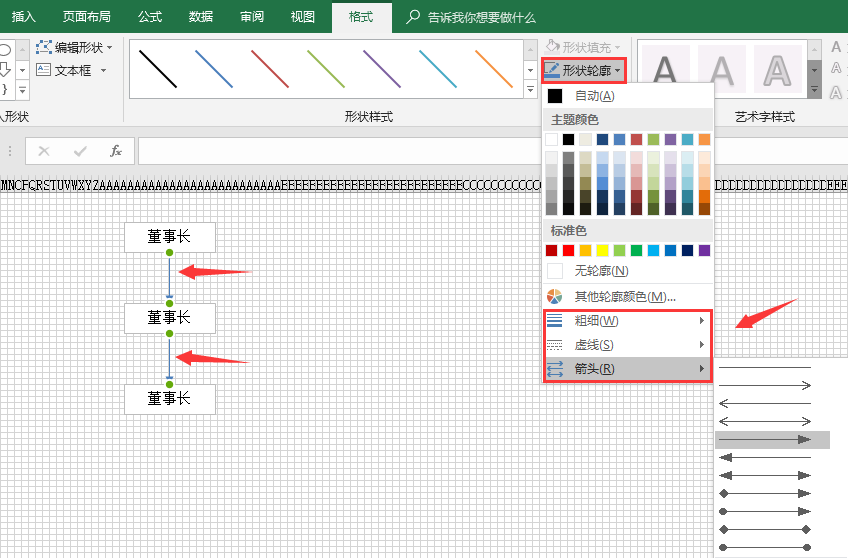The image size is (848, 558).
Task: Switch to the Format (格式) tab
Action: click(361, 17)
